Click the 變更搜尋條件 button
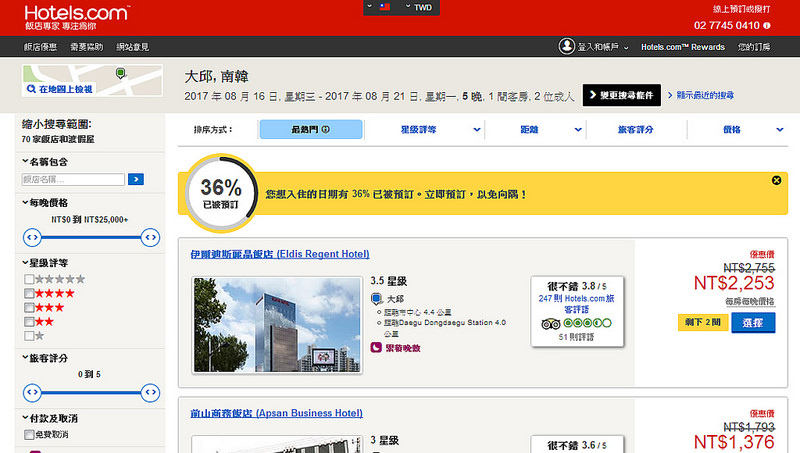The image size is (800, 453). pyautogui.click(x=622, y=95)
